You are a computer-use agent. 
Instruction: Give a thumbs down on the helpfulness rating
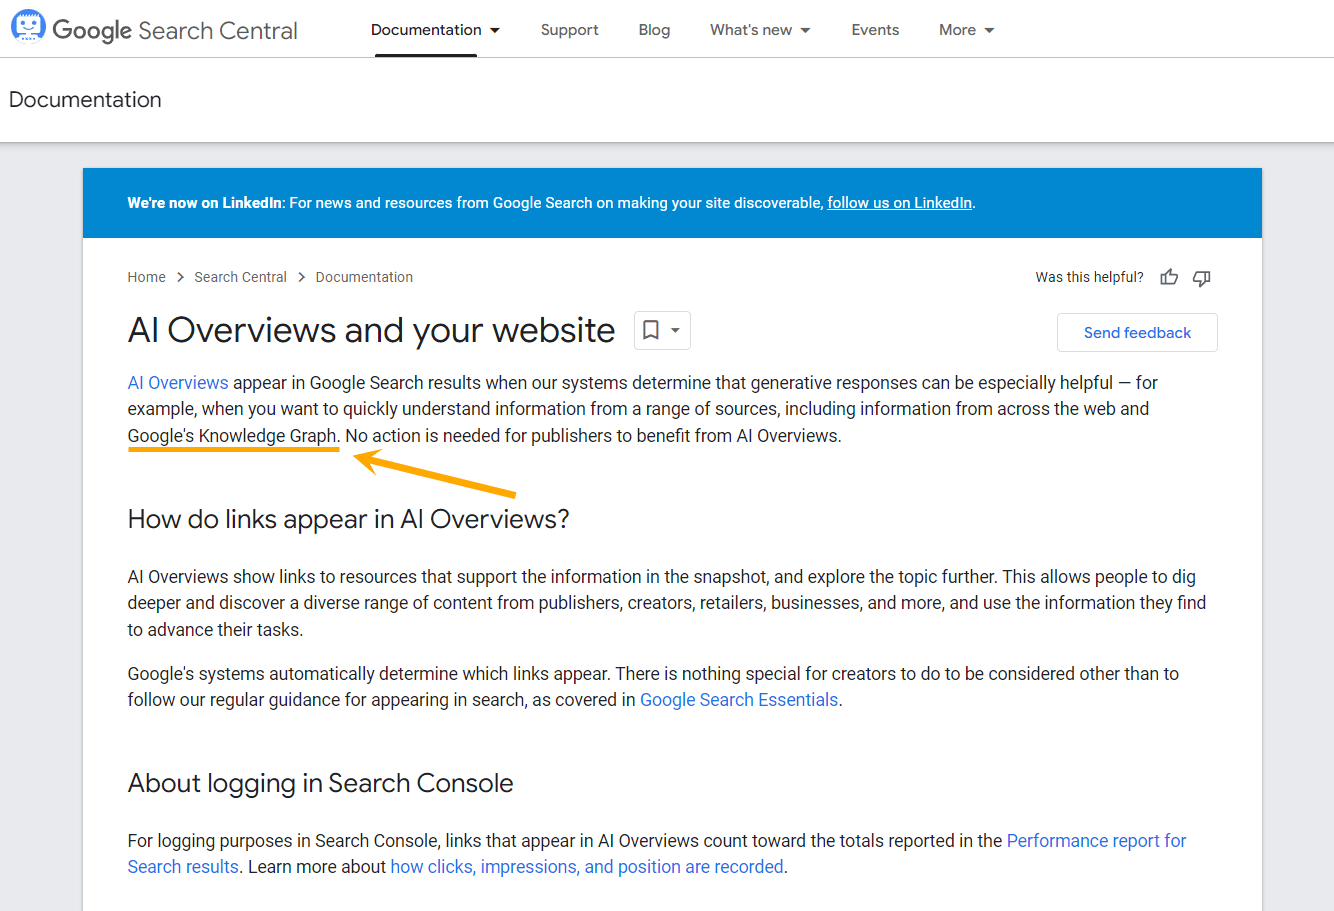pyautogui.click(x=1201, y=277)
